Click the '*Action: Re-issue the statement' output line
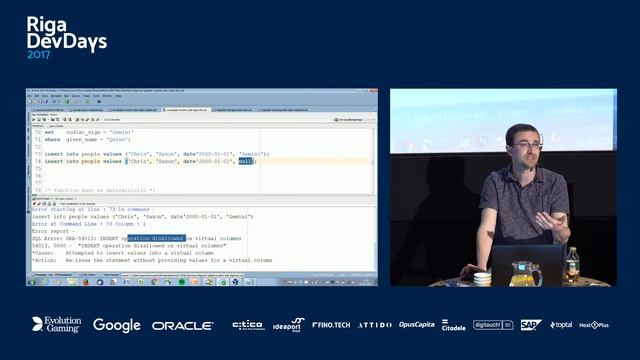 coord(152,260)
